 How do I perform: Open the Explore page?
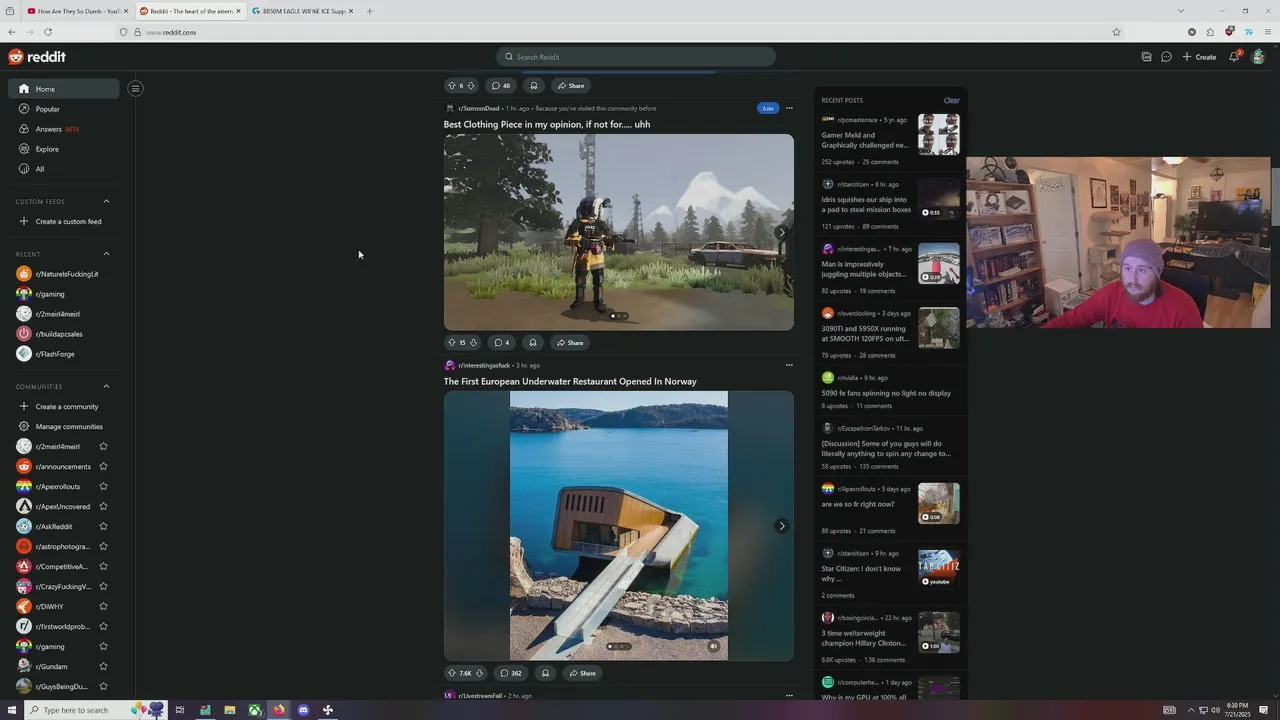64,149
